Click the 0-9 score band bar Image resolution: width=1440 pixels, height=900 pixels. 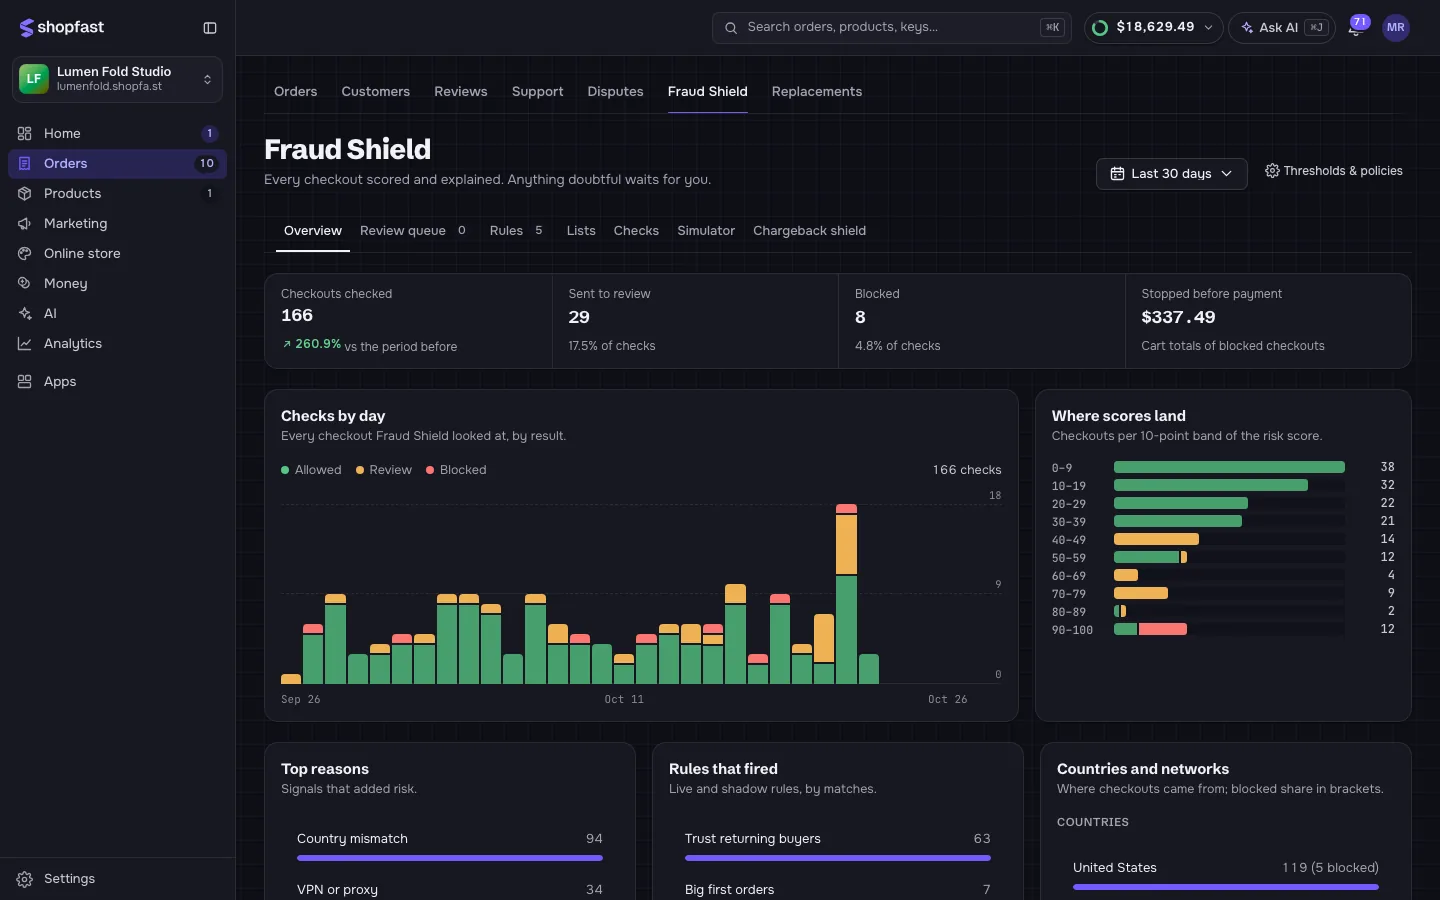pyautogui.click(x=1229, y=467)
